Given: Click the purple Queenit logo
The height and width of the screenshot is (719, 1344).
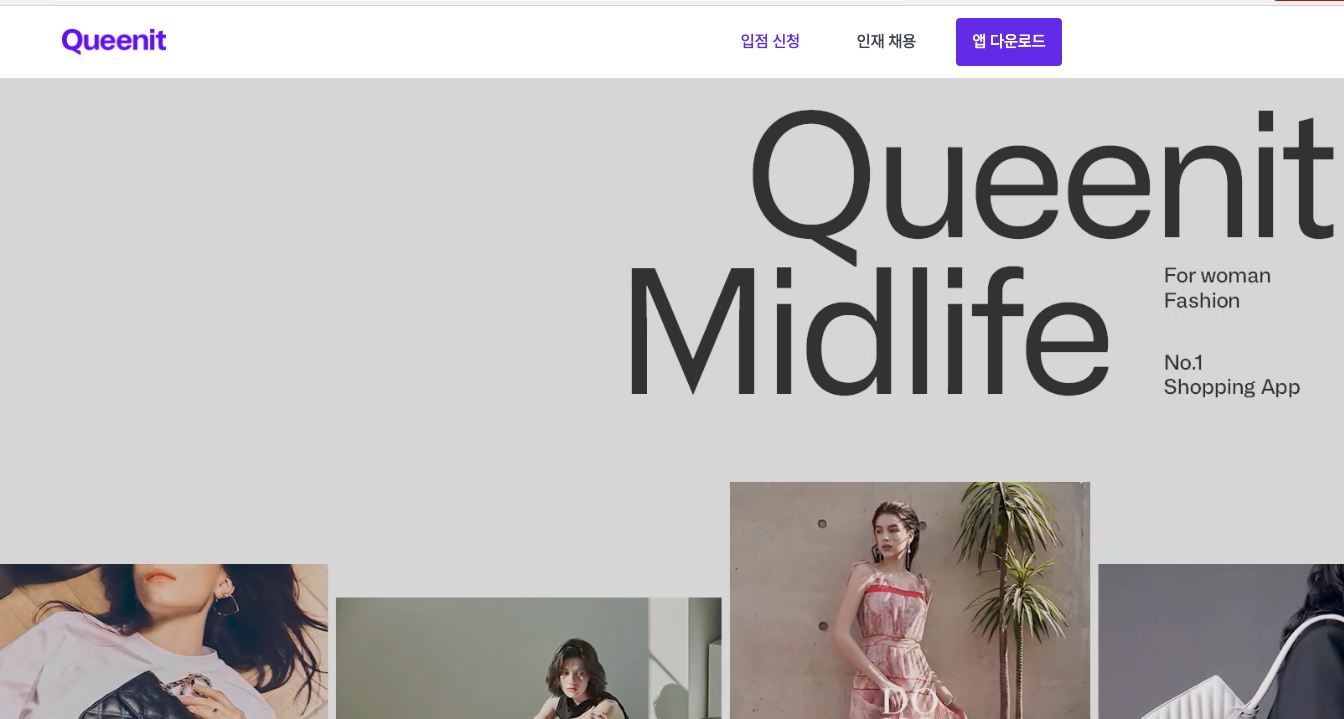Looking at the screenshot, I should click(x=114, y=41).
